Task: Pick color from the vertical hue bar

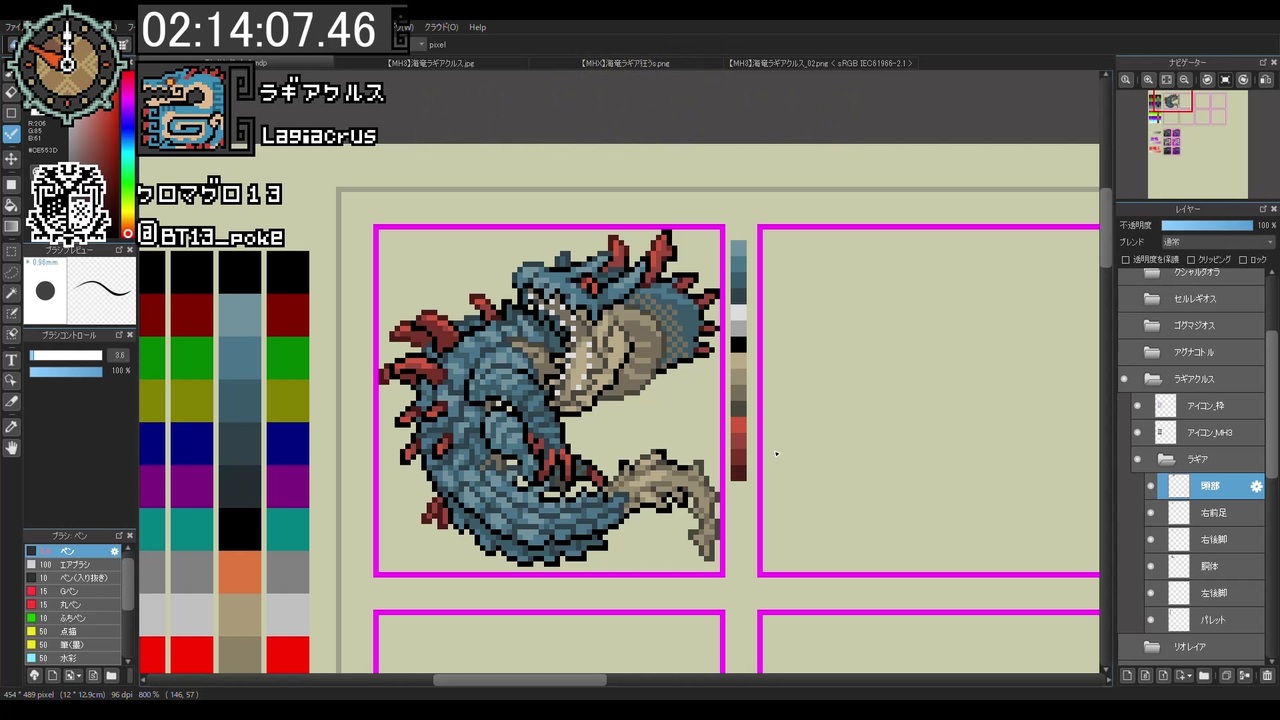Action: click(128, 154)
